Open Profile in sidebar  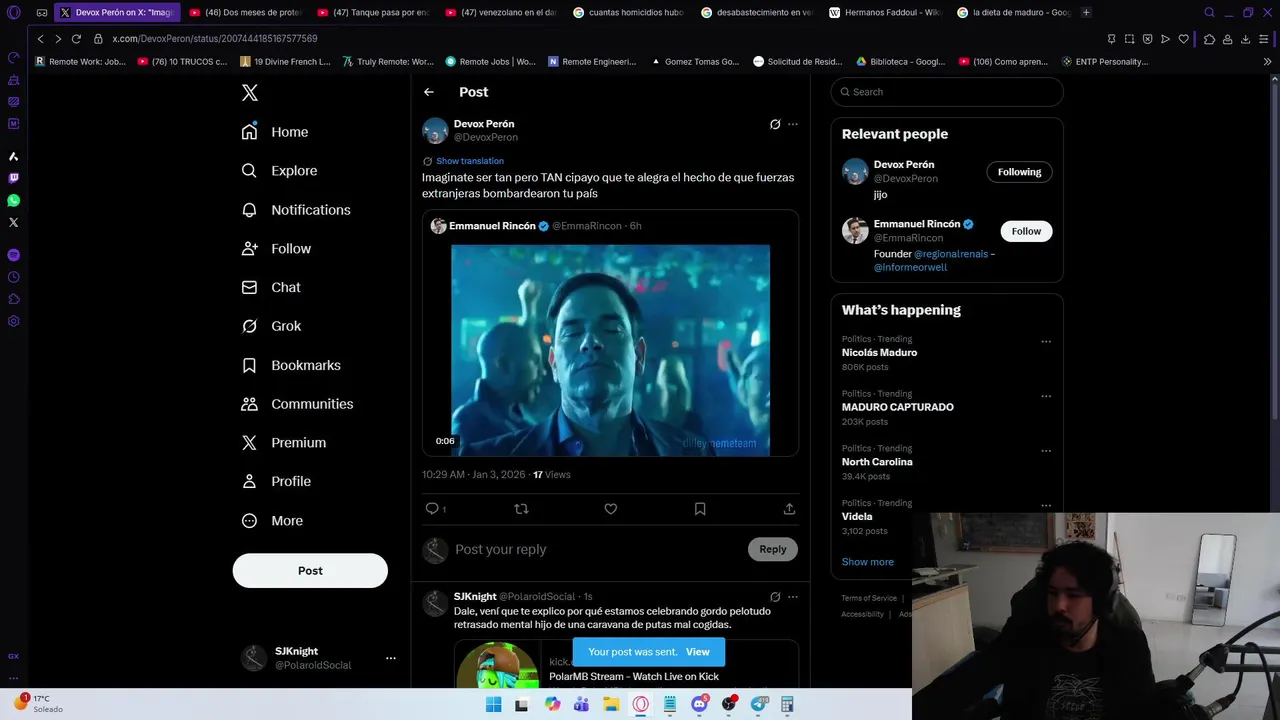[x=276, y=481]
